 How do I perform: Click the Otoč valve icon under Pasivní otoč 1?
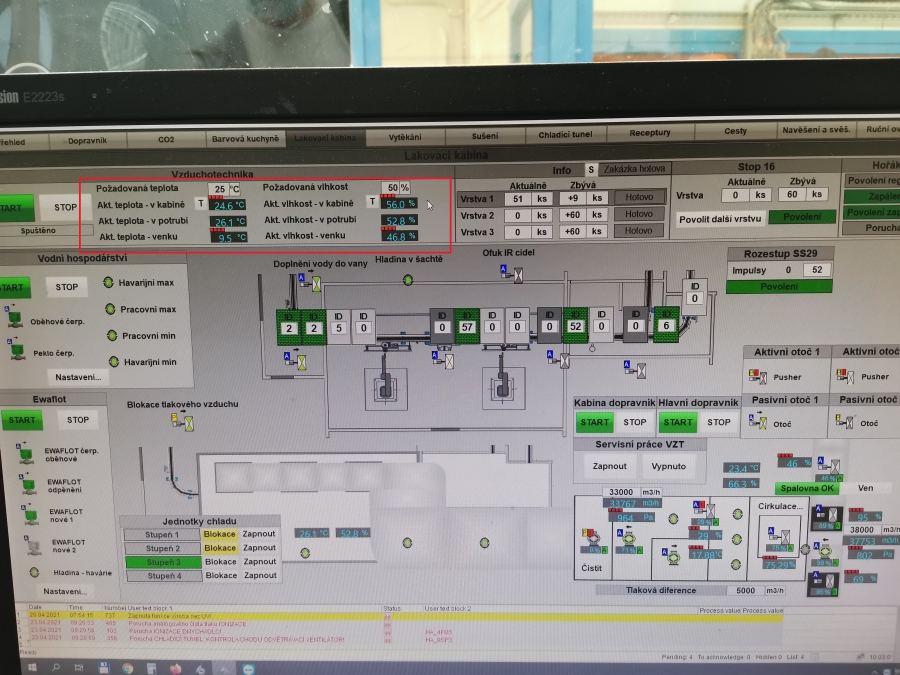point(758,422)
